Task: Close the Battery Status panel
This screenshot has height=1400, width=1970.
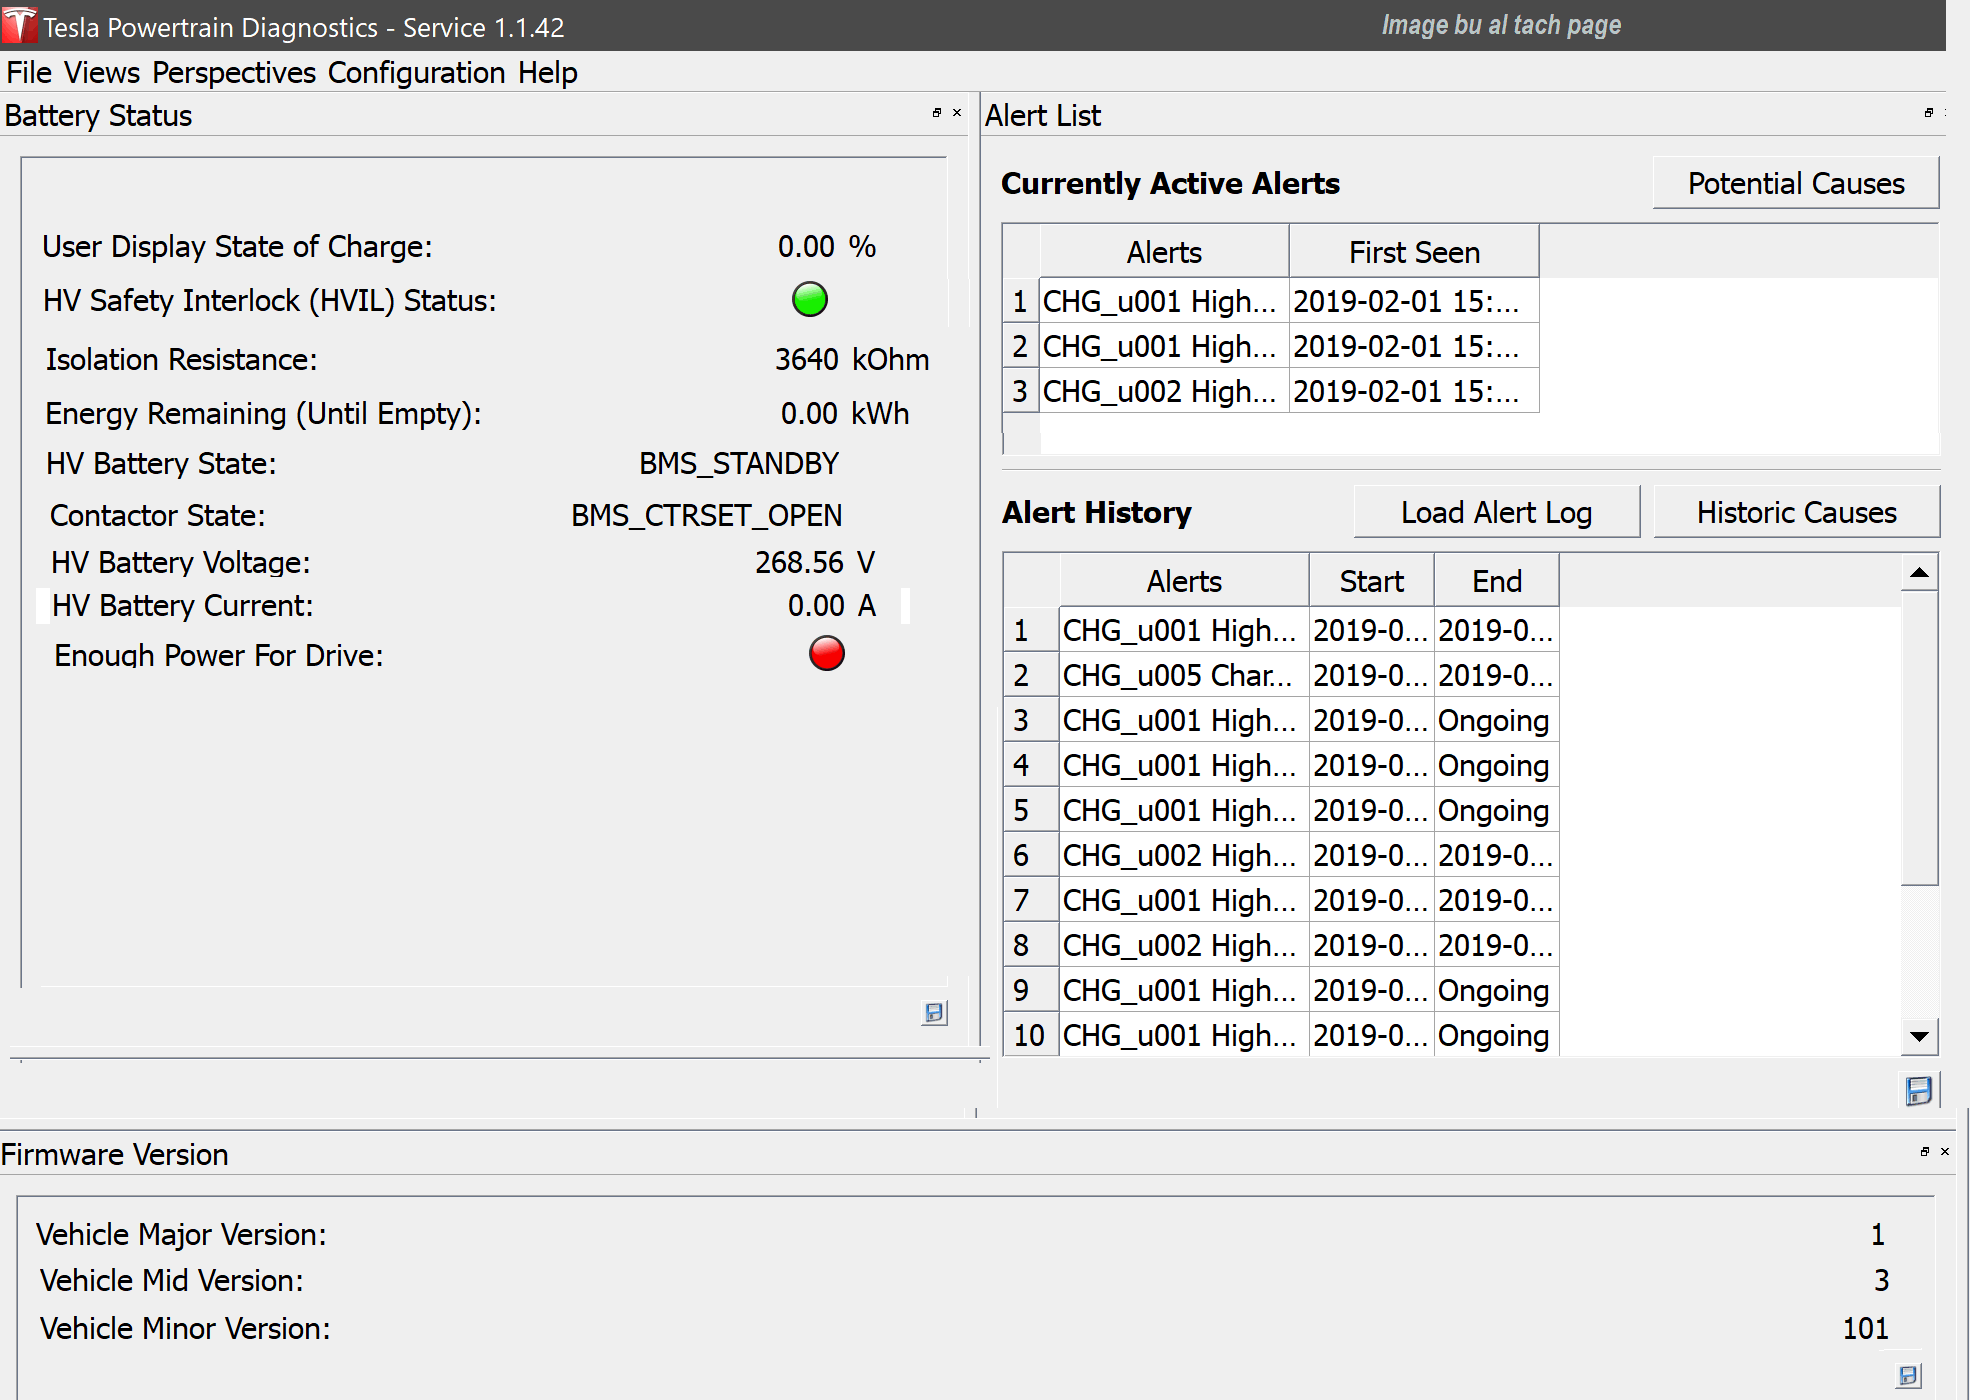Action: pyautogui.click(x=957, y=113)
